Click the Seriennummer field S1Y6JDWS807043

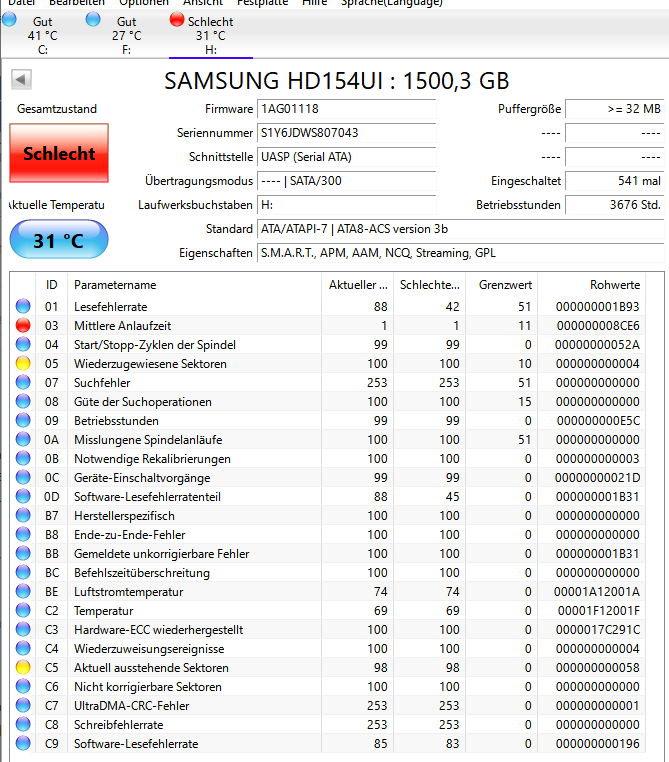pyautogui.click(x=346, y=133)
